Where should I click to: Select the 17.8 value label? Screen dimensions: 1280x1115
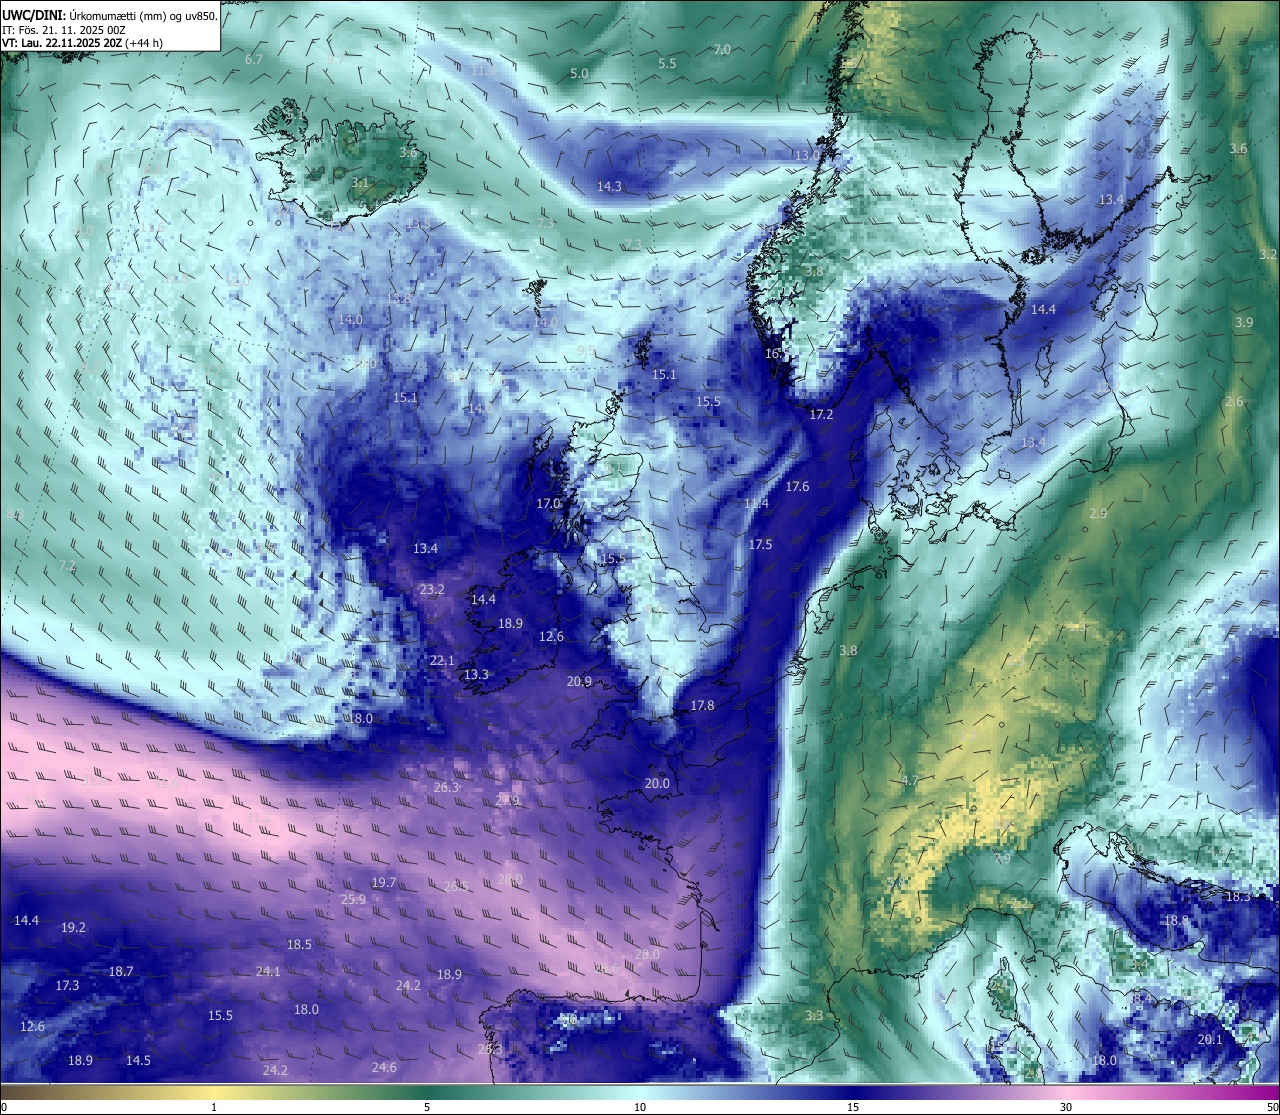703,705
